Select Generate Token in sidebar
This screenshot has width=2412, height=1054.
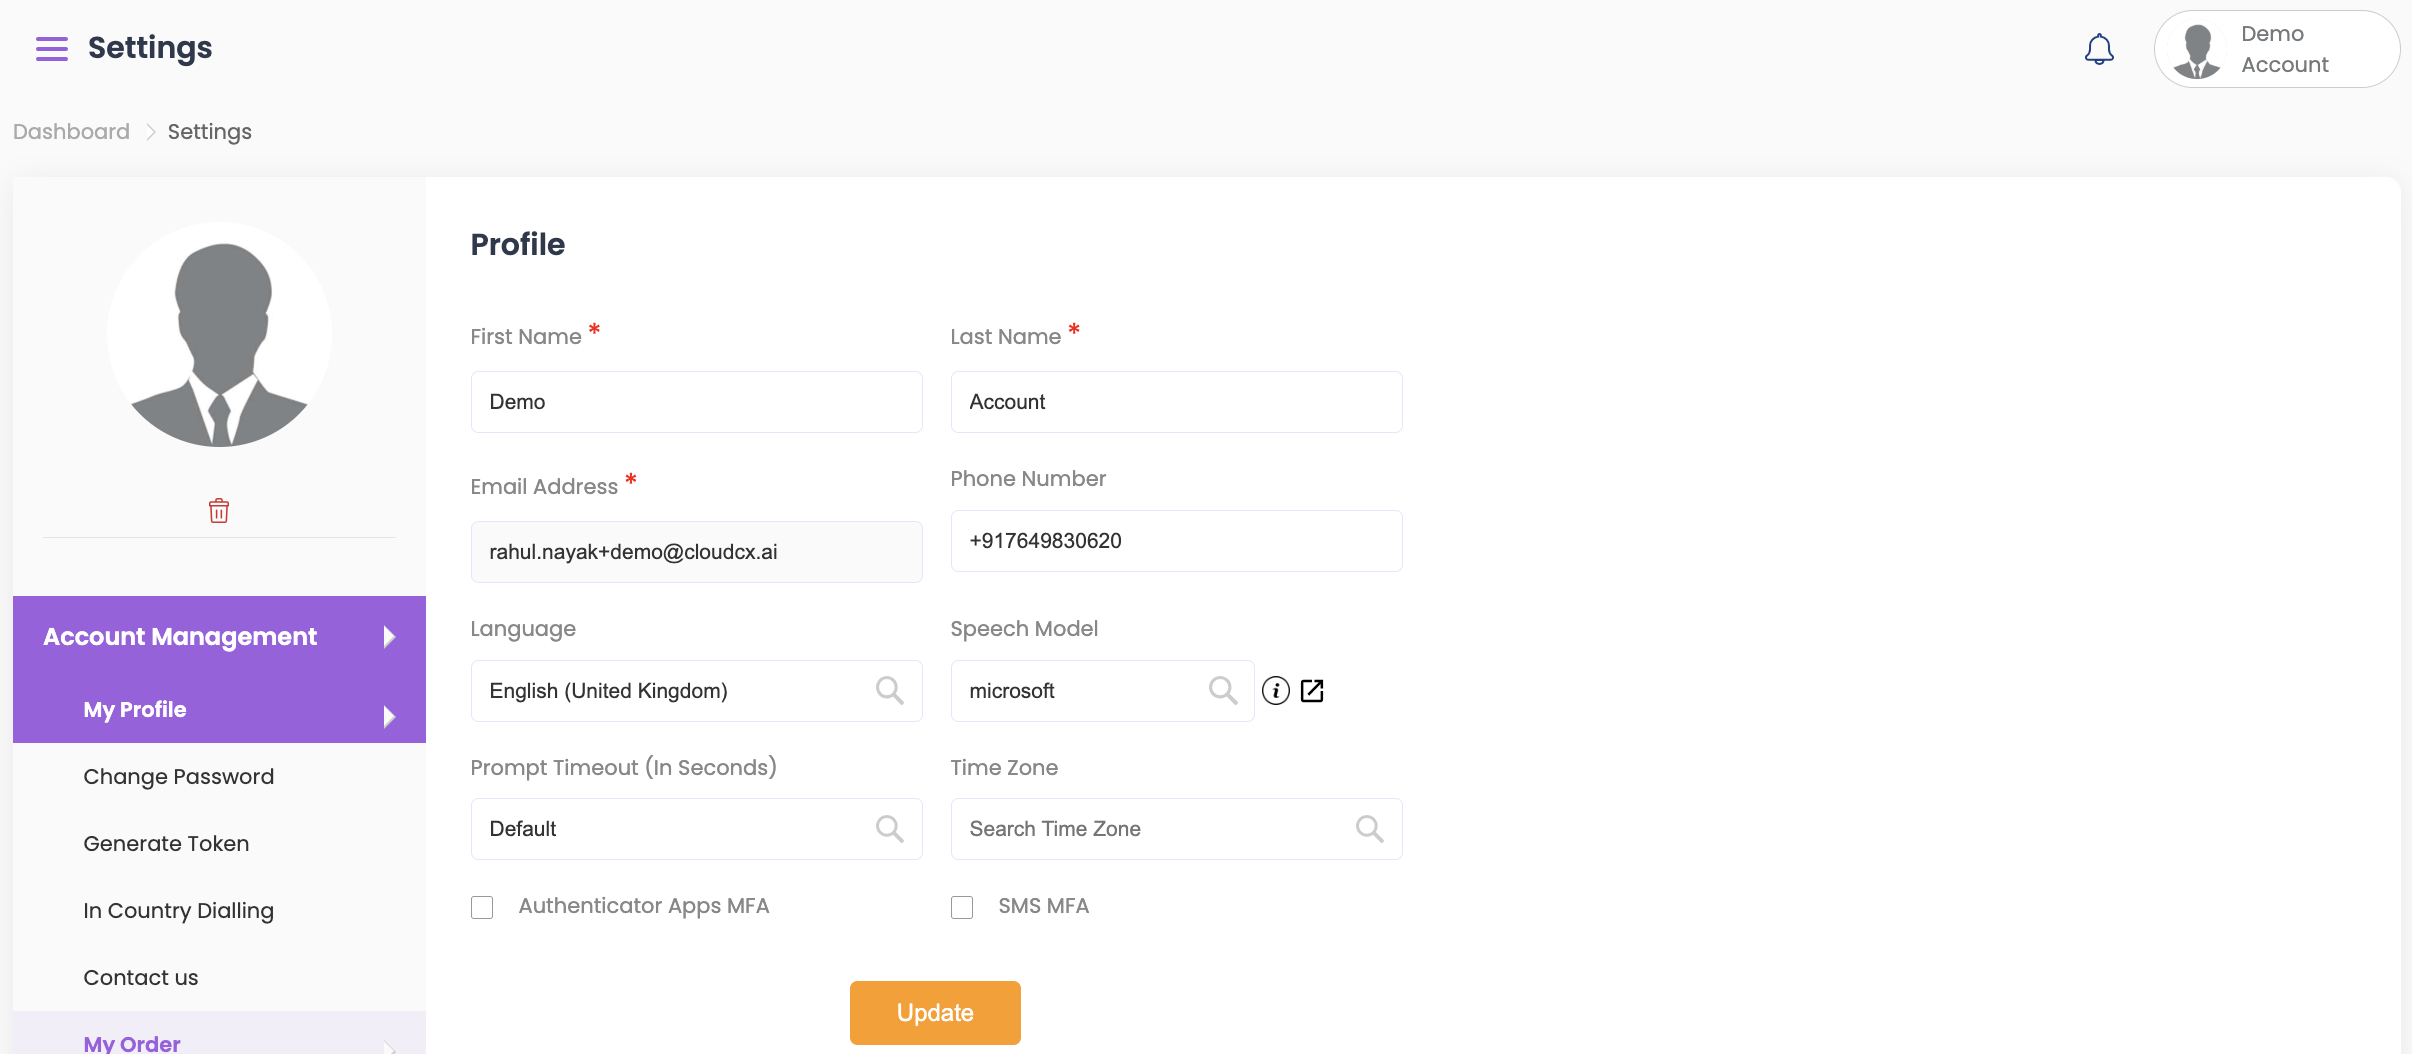click(x=166, y=844)
